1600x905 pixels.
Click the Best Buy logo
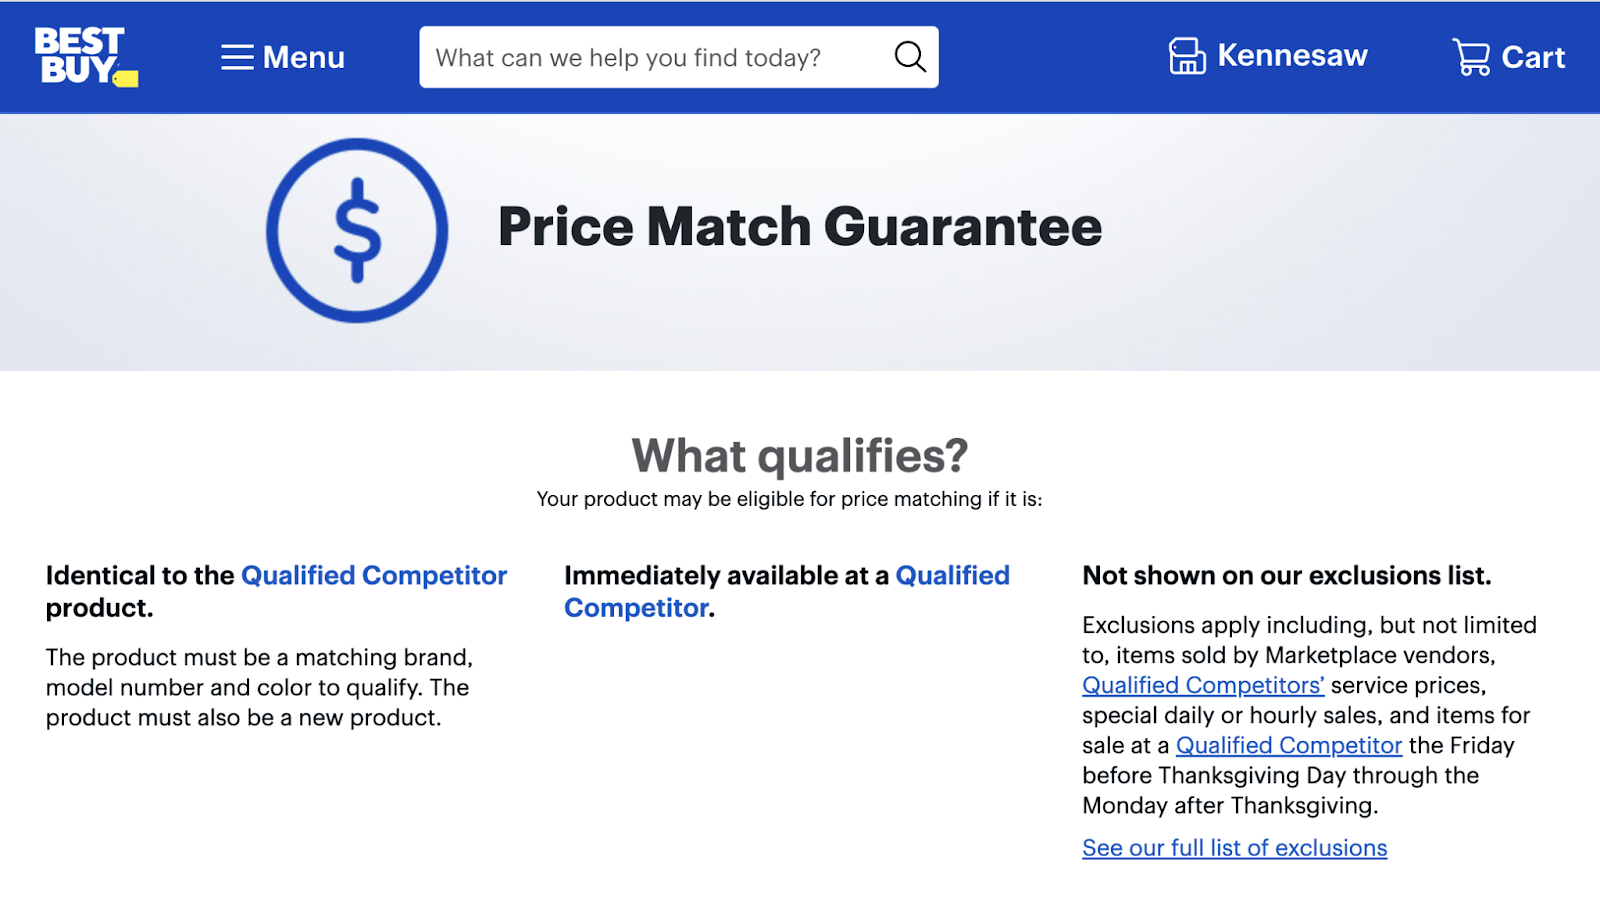tap(85, 57)
